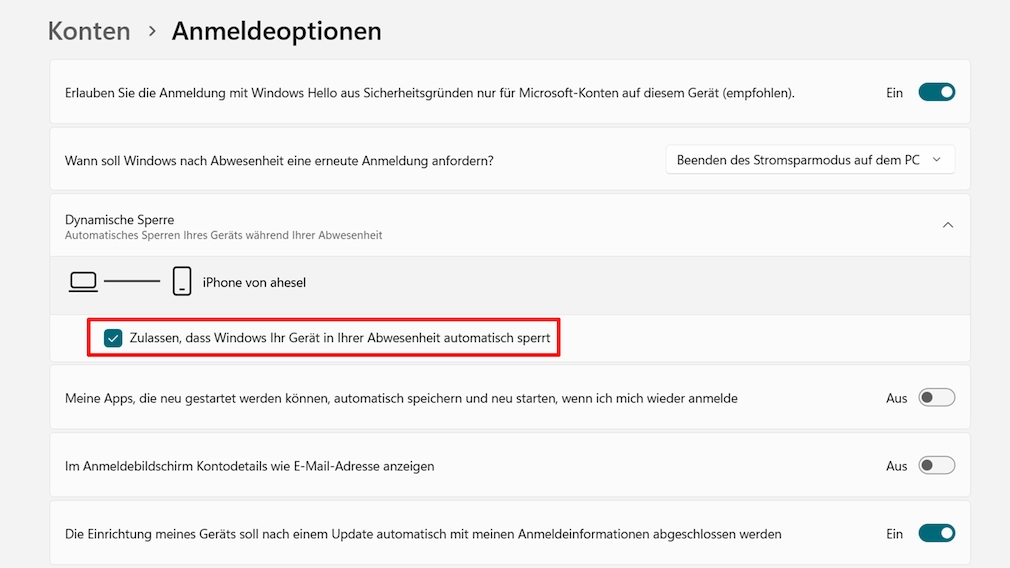Click the dropdown arrow for re-login requirement
Image resolution: width=1010 pixels, height=568 pixels.
click(937, 160)
